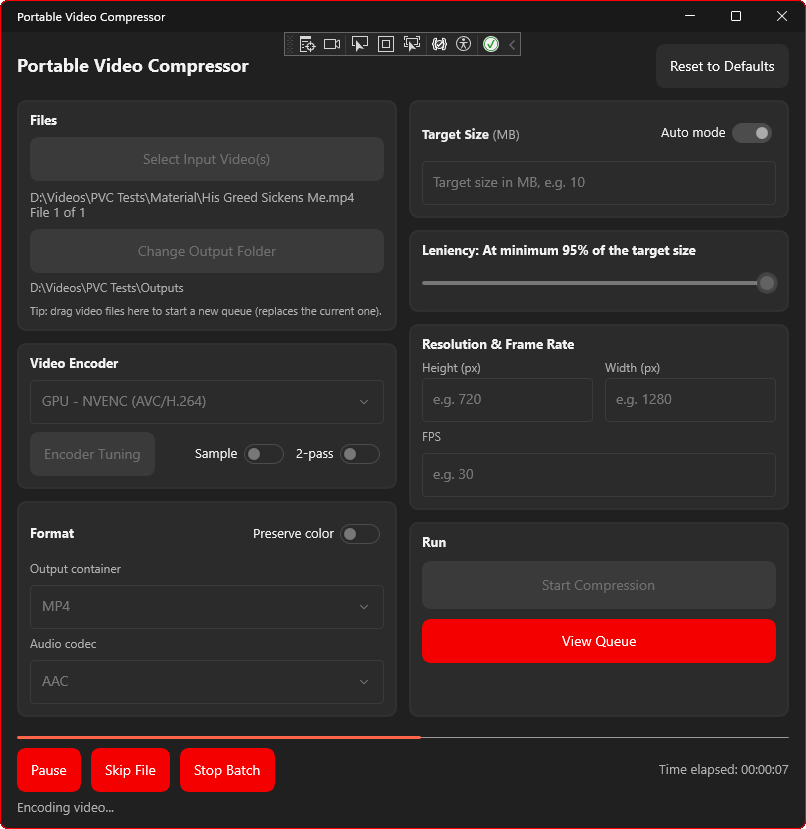Minimize the Portable Video Compressor window
806x829 pixels.
[690, 16]
